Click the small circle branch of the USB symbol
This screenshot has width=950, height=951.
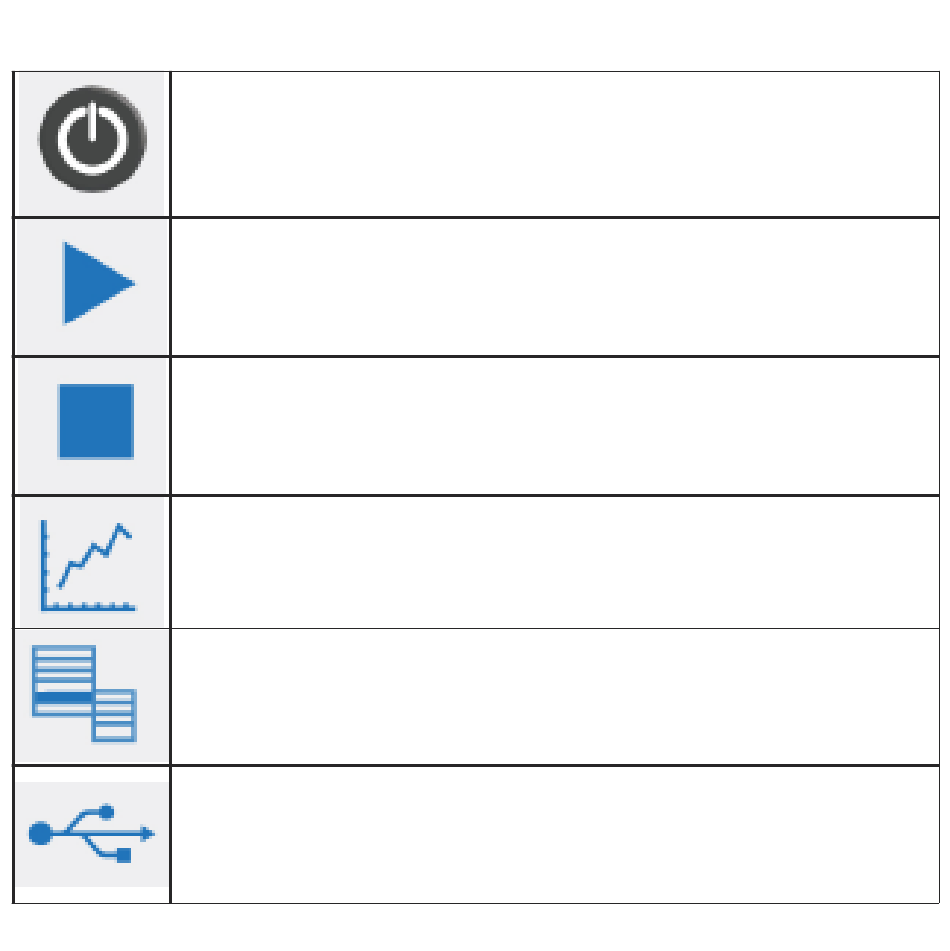coord(106,812)
